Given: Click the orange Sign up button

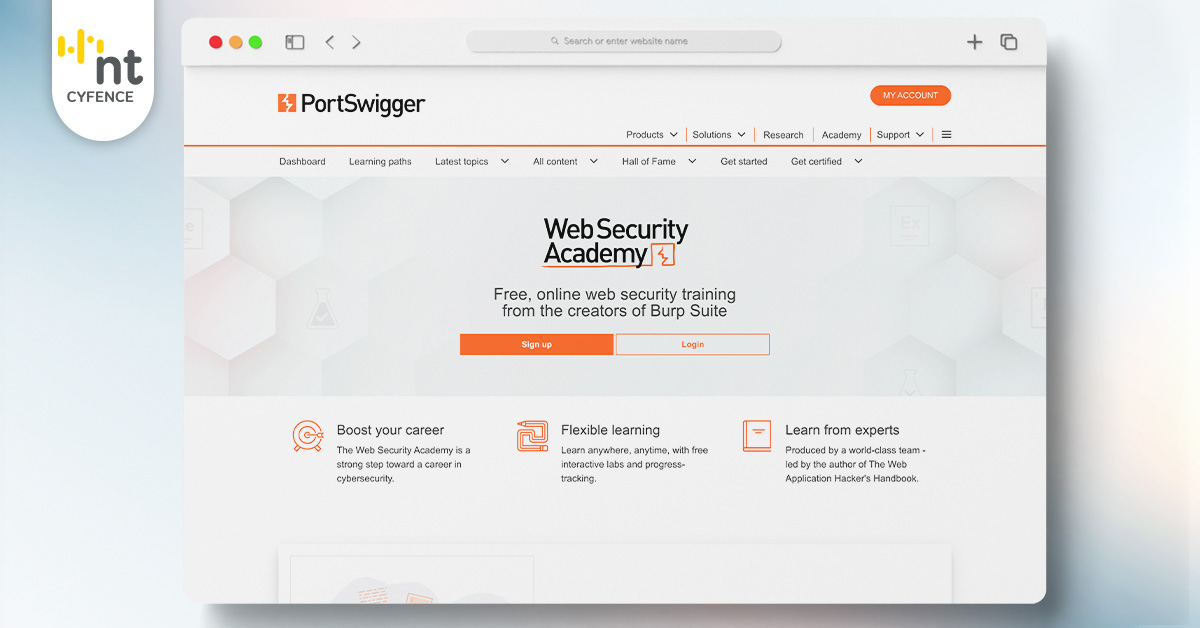Looking at the screenshot, I should [536, 344].
